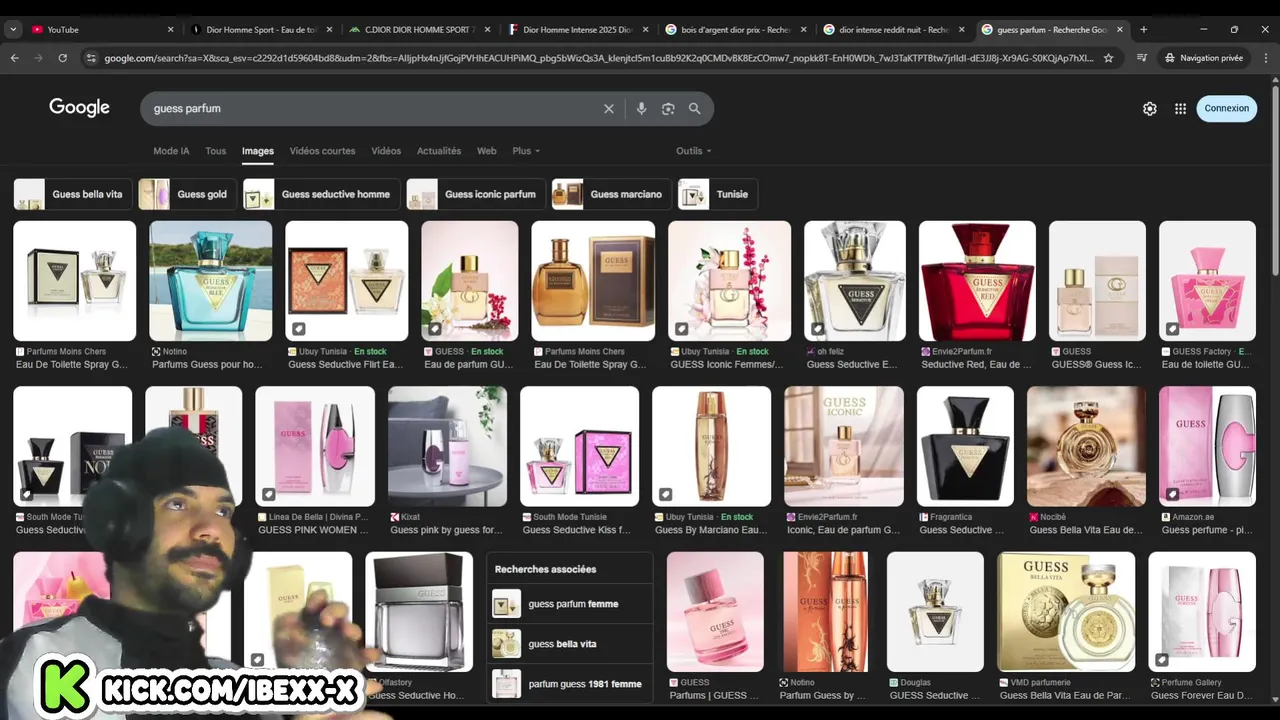This screenshot has height=720, width=1280.
Task: Click "Recherches associées" heading
Action: tap(545, 569)
